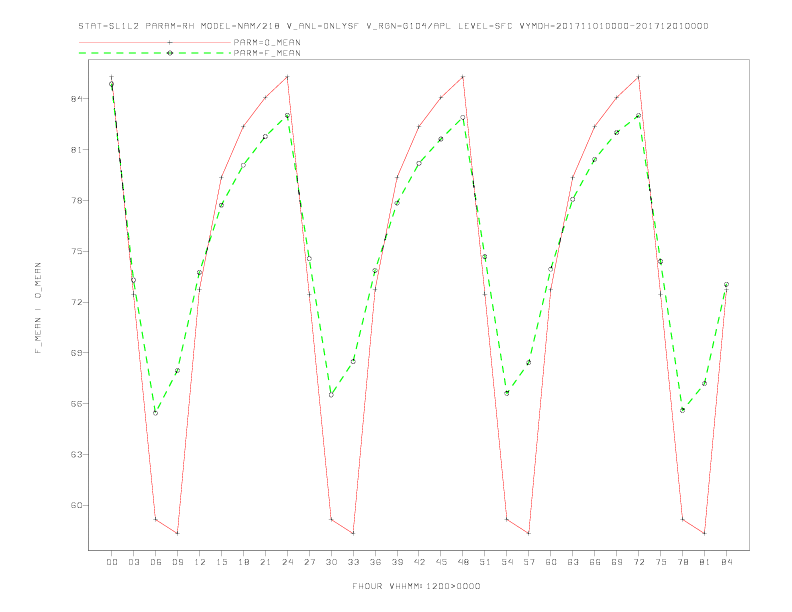Screen dimensions: 792x612
Task: Click y-axis tick label 84
Action: coord(76,99)
